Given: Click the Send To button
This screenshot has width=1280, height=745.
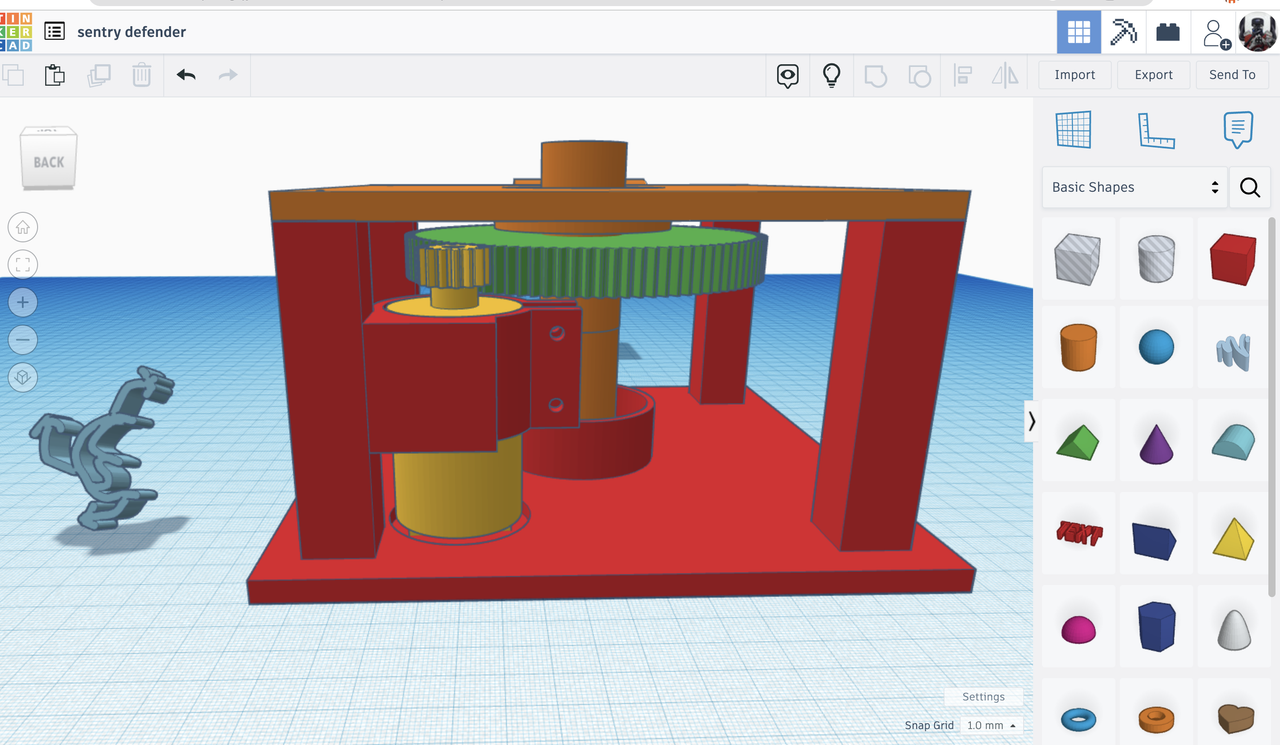Looking at the screenshot, I should click(x=1232, y=75).
